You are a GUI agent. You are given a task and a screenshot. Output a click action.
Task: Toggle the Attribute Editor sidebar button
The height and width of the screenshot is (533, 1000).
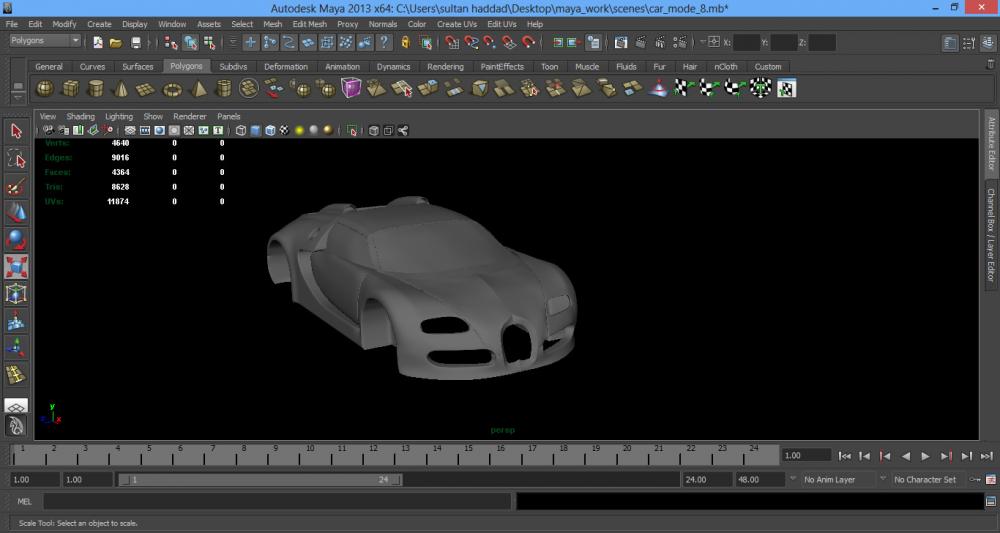point(991,142)
